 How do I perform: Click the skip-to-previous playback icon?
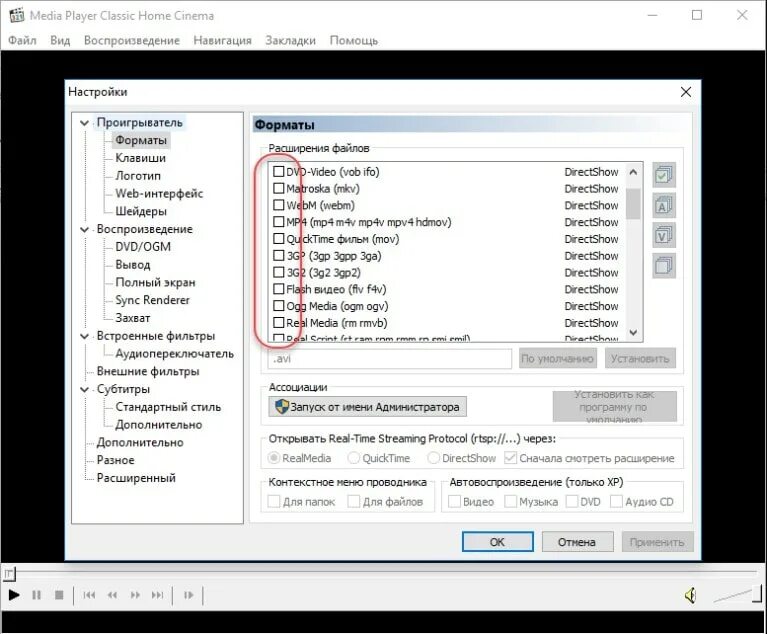pyautogui.click(x=89, y=595)
